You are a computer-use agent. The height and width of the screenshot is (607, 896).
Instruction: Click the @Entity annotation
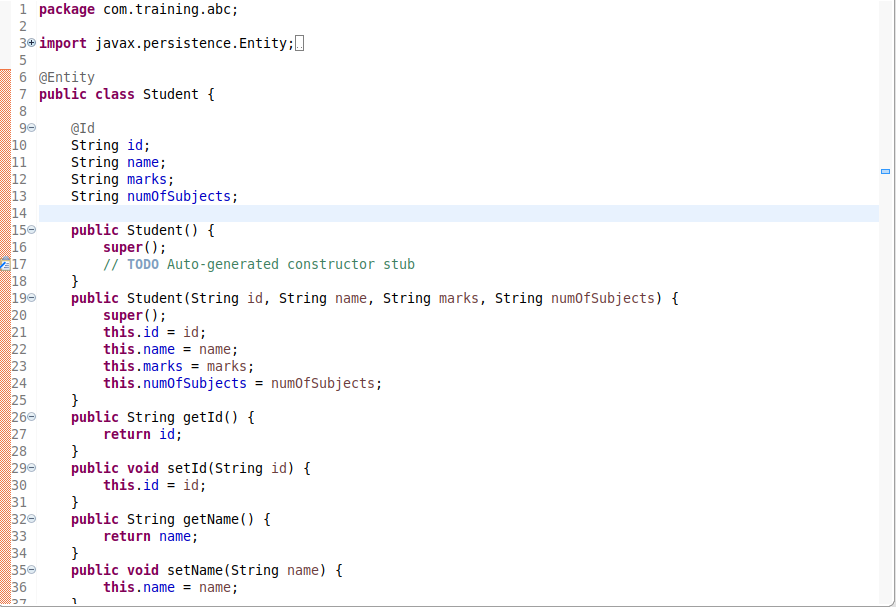click(66, 77)
